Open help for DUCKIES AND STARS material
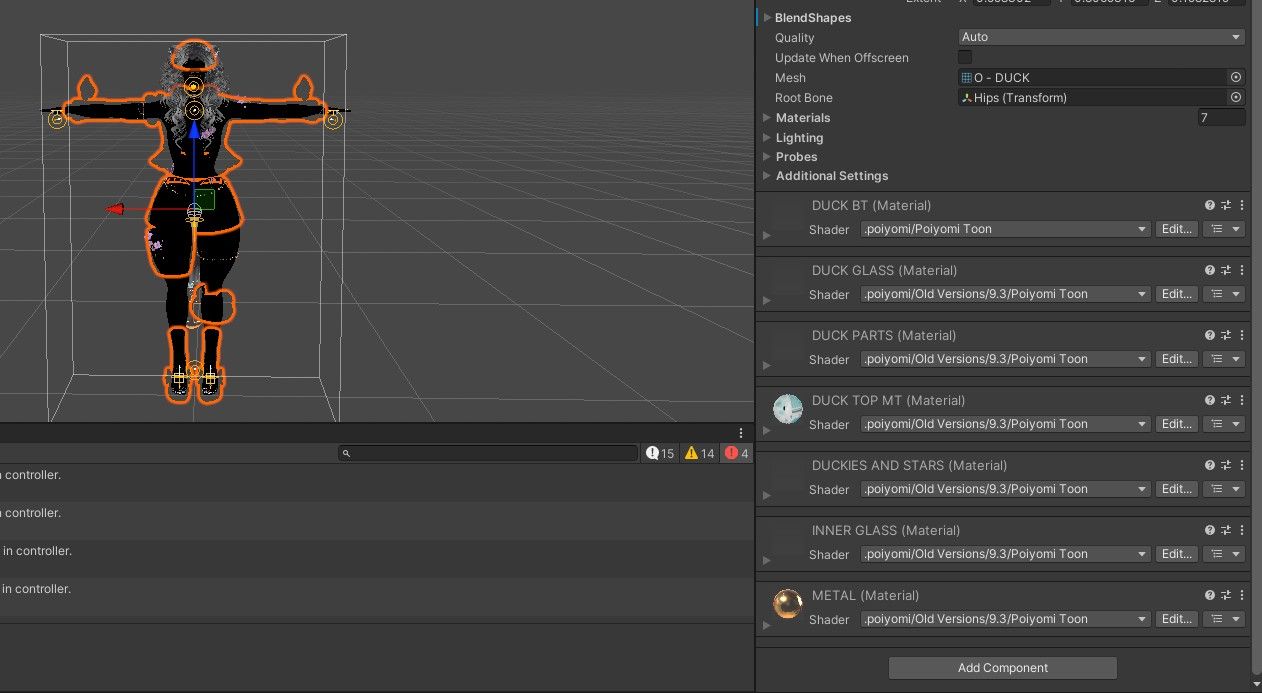This screenshot has width=1262, height=693. (x=1210, y=465)
